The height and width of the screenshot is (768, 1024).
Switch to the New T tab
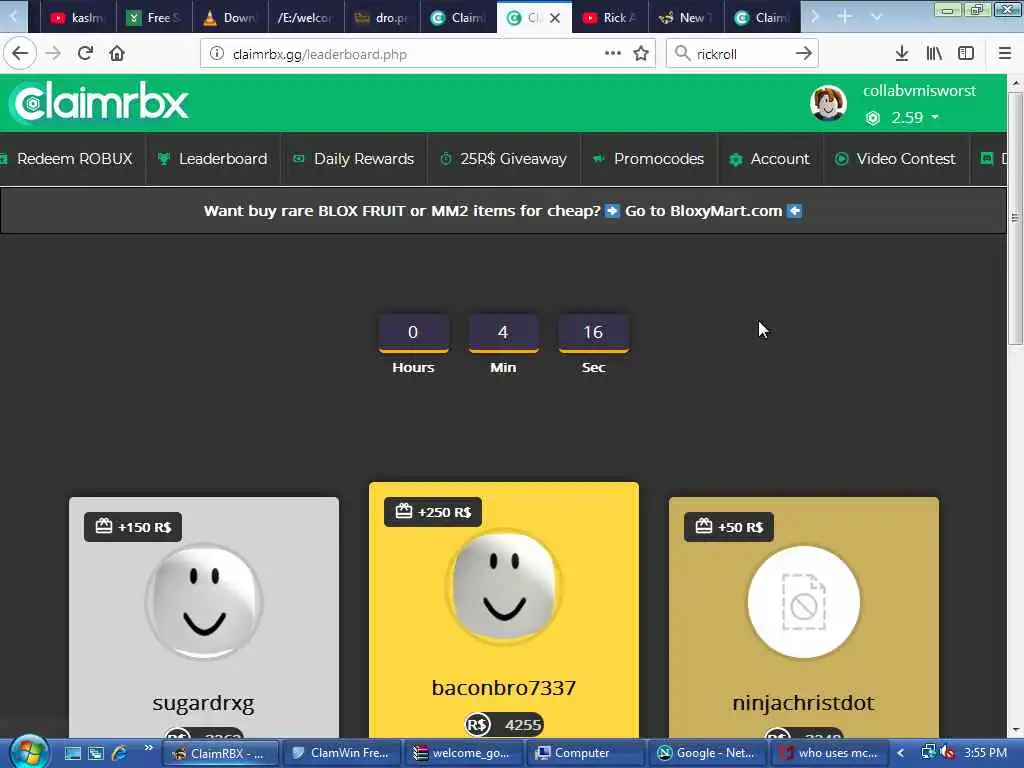[686, 18]
